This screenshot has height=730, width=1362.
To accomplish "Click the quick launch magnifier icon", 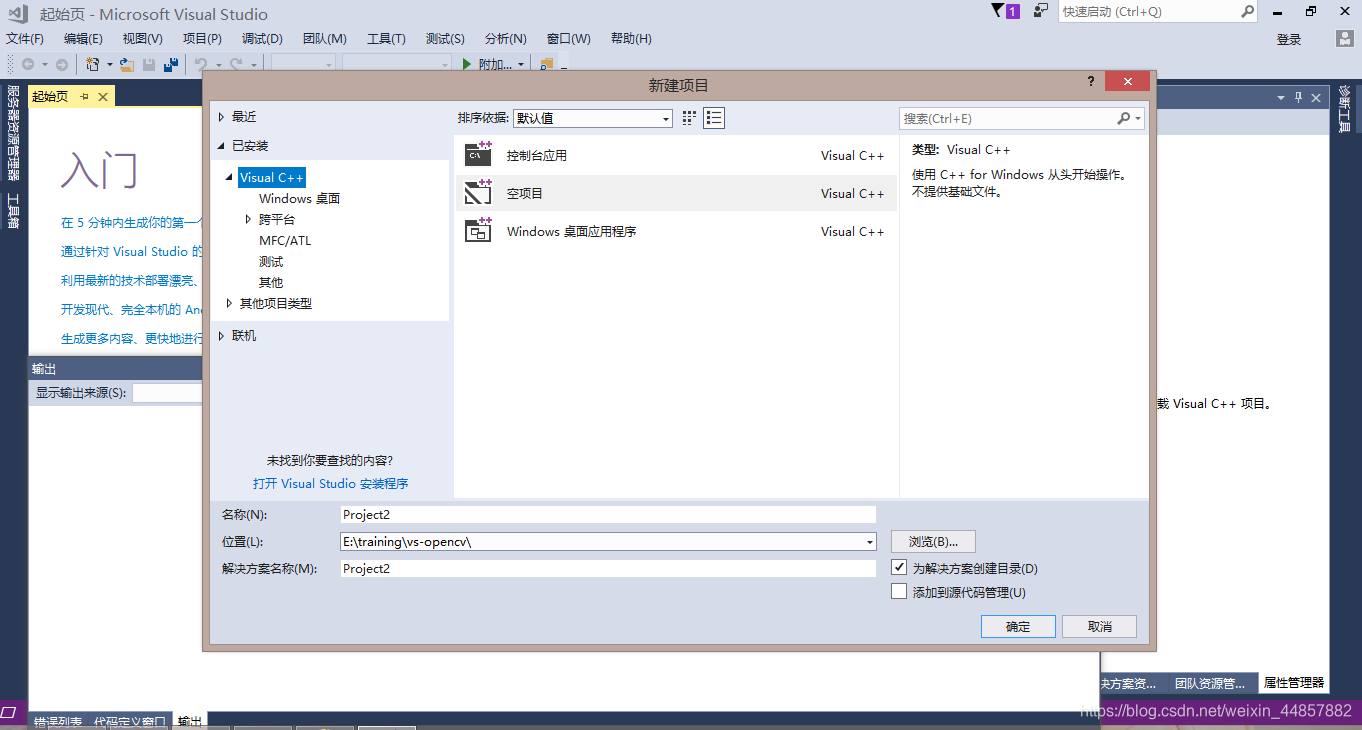I will point(1248,11).
